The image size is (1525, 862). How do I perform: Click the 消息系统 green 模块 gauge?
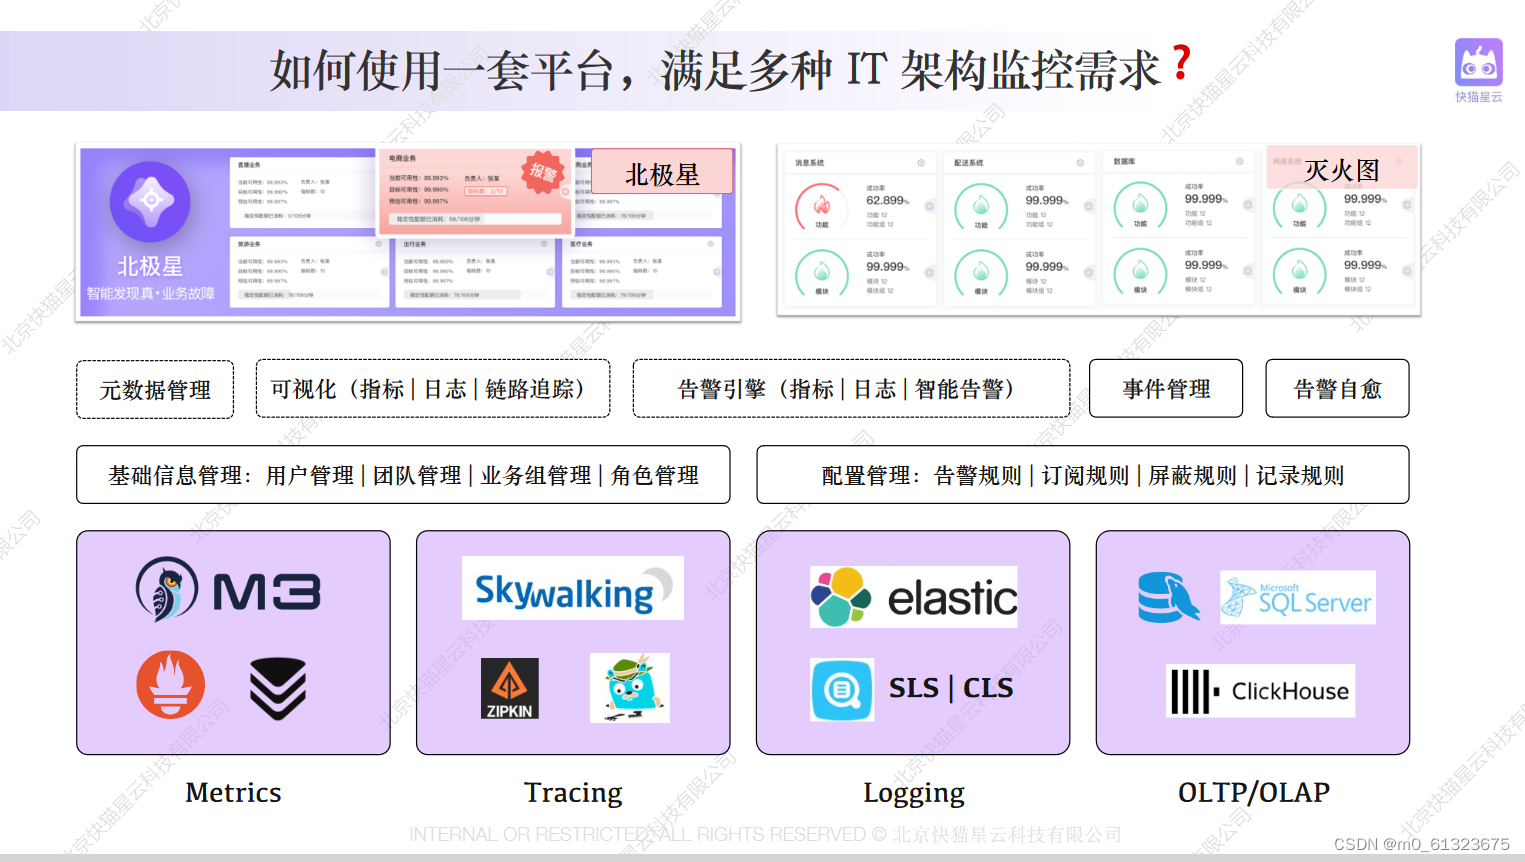(x=821, y=272)
